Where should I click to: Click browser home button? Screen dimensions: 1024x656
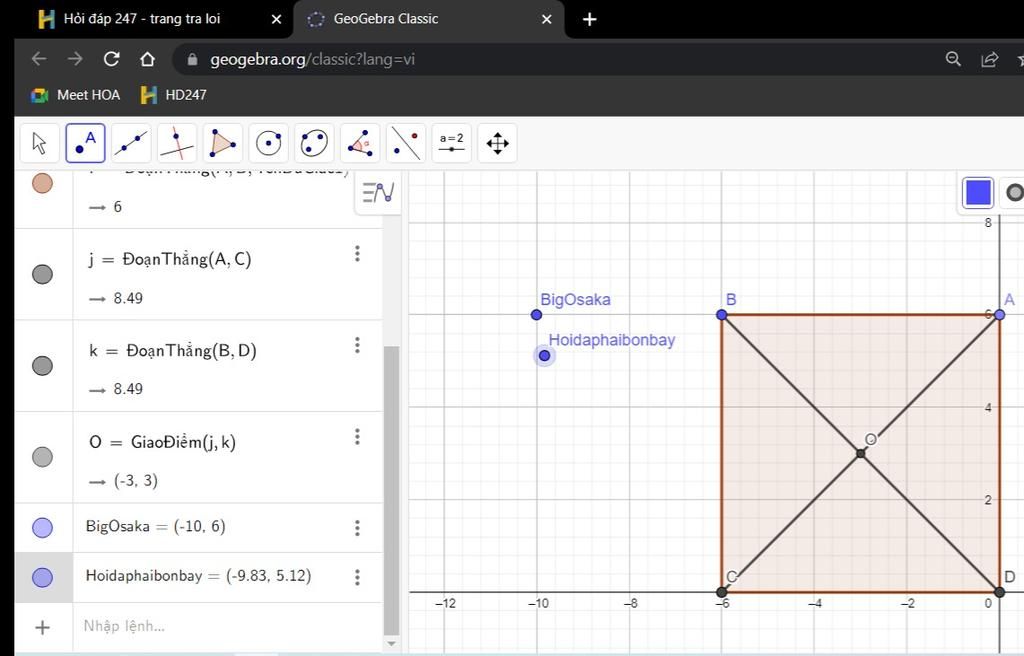pos(148,59)
